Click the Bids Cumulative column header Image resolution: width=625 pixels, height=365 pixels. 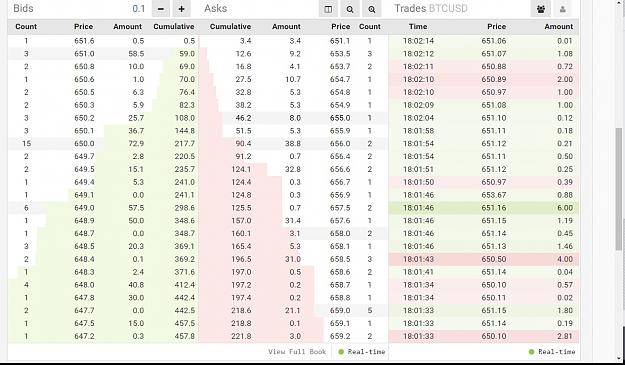[x=173, y=27]
